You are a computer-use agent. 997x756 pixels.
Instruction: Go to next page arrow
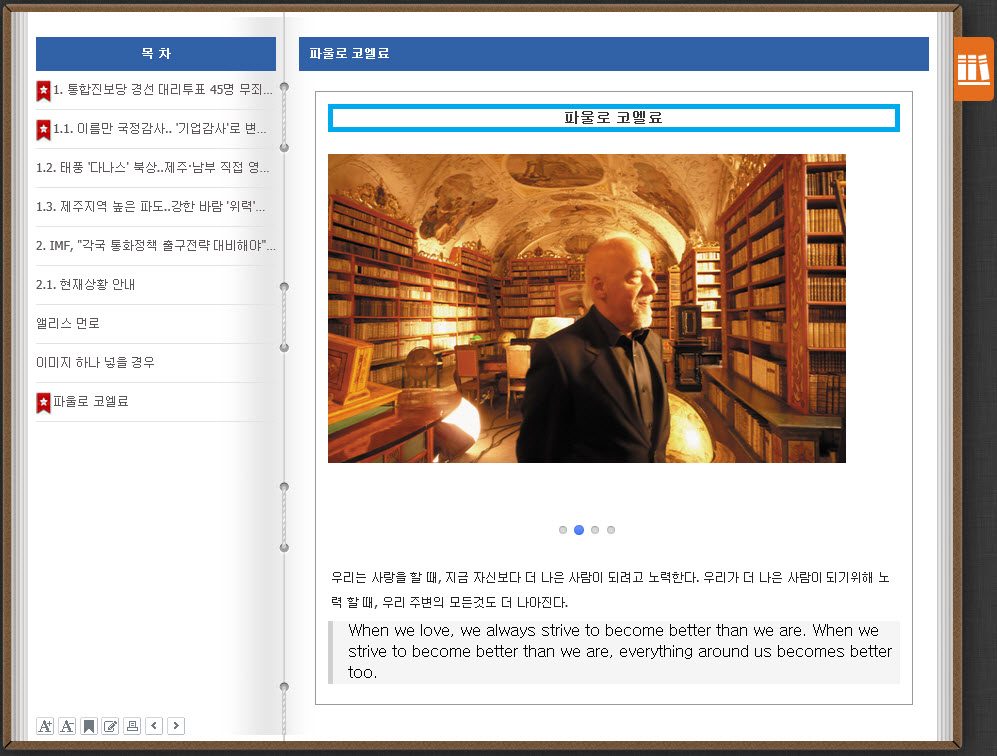(x=176, y=725)
